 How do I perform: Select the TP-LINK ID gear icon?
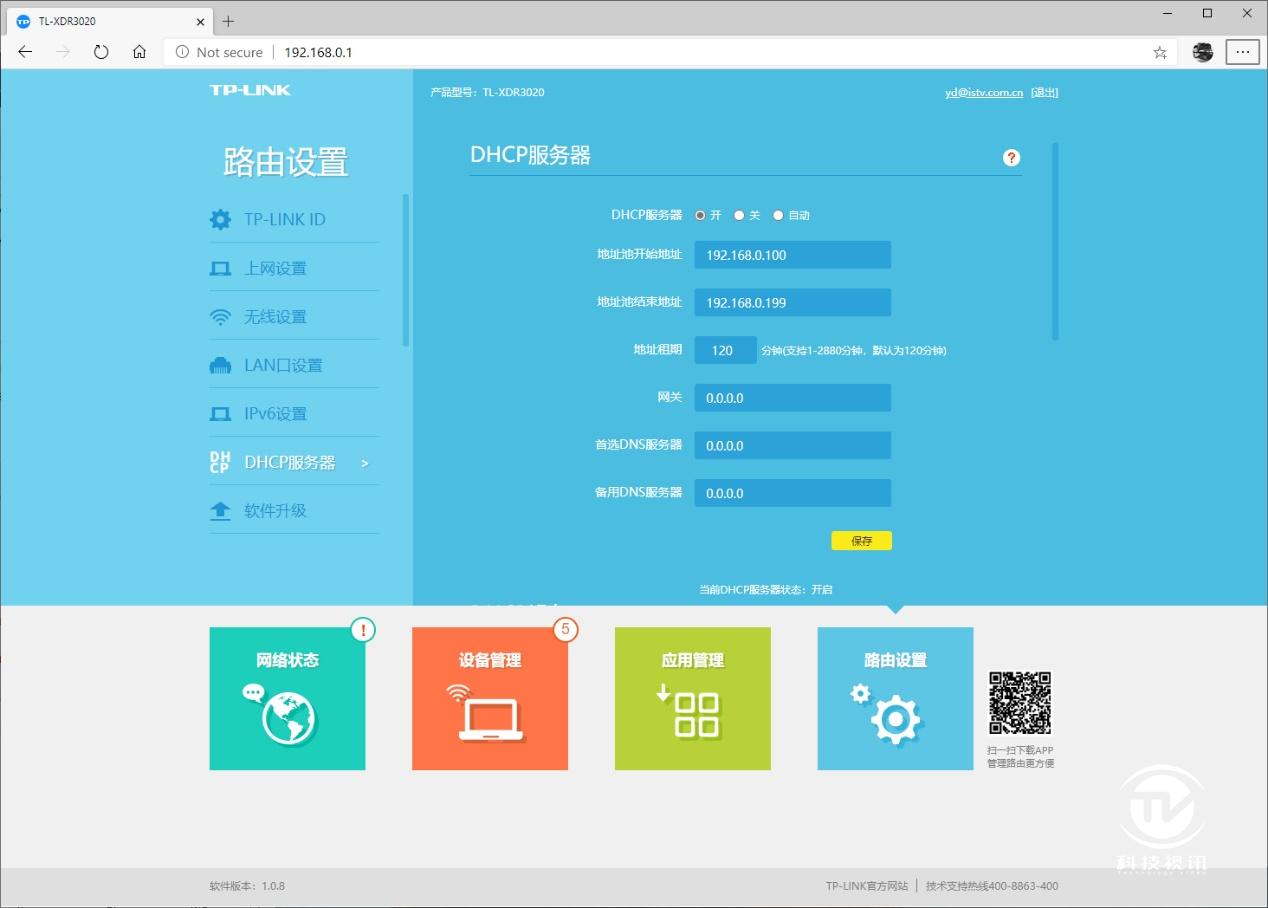(x=220, y=219)
